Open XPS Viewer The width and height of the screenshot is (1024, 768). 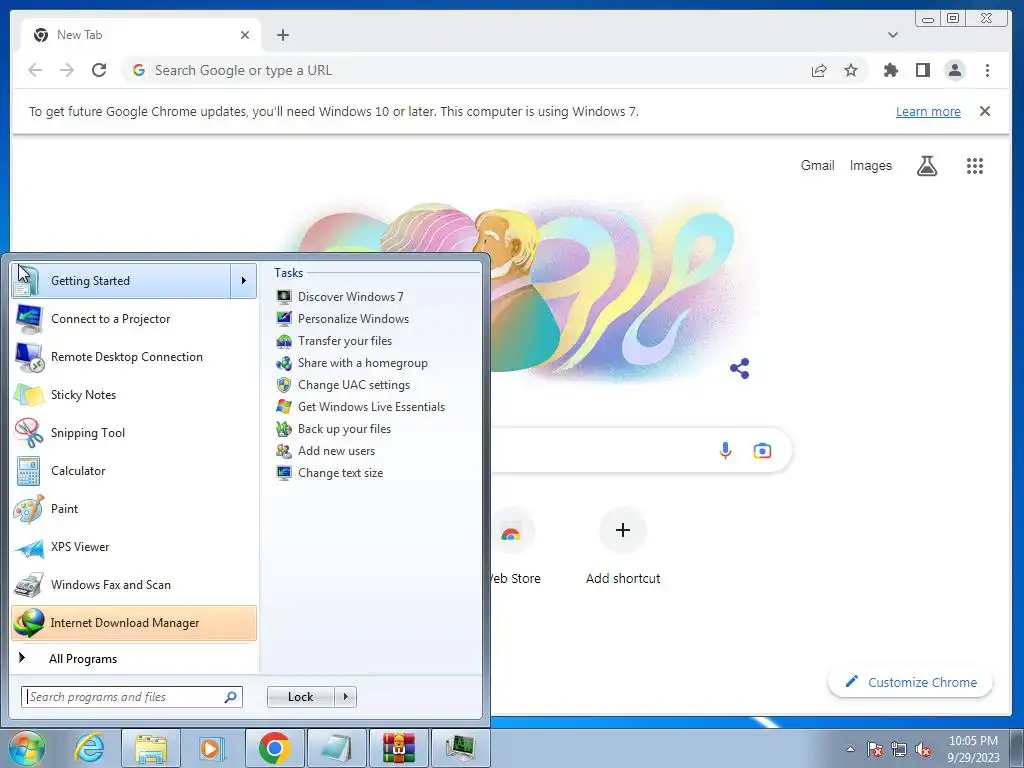134,547
